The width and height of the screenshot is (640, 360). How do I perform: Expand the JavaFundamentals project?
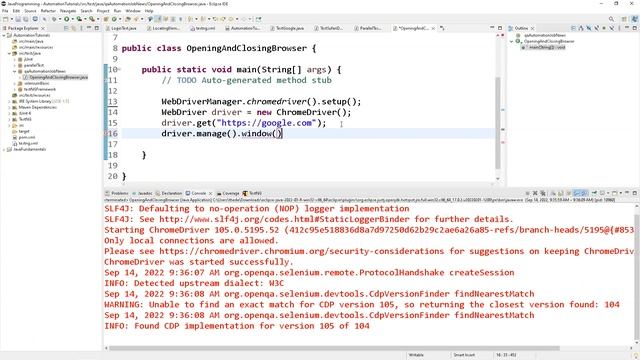click(4, 149)
